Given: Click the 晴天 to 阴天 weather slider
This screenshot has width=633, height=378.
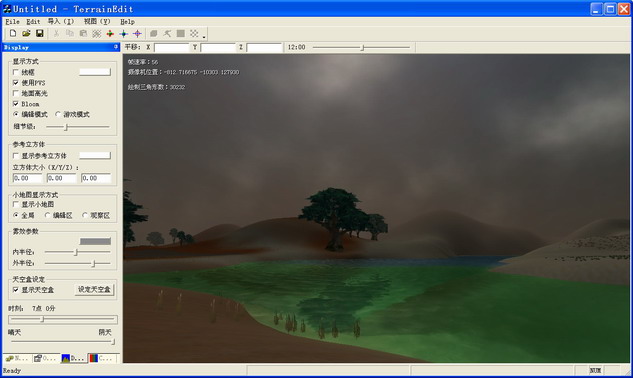Looking at the screenshot, I should pos(63,342).
